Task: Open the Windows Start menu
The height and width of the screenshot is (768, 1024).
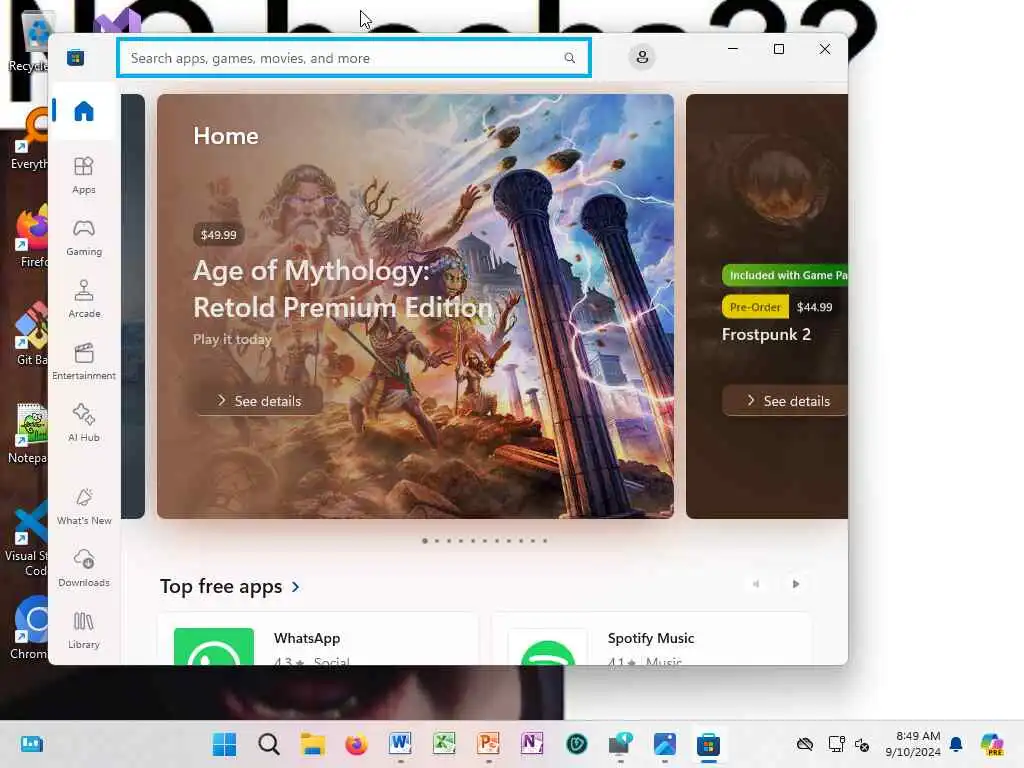Action: [x=225, y=744]
